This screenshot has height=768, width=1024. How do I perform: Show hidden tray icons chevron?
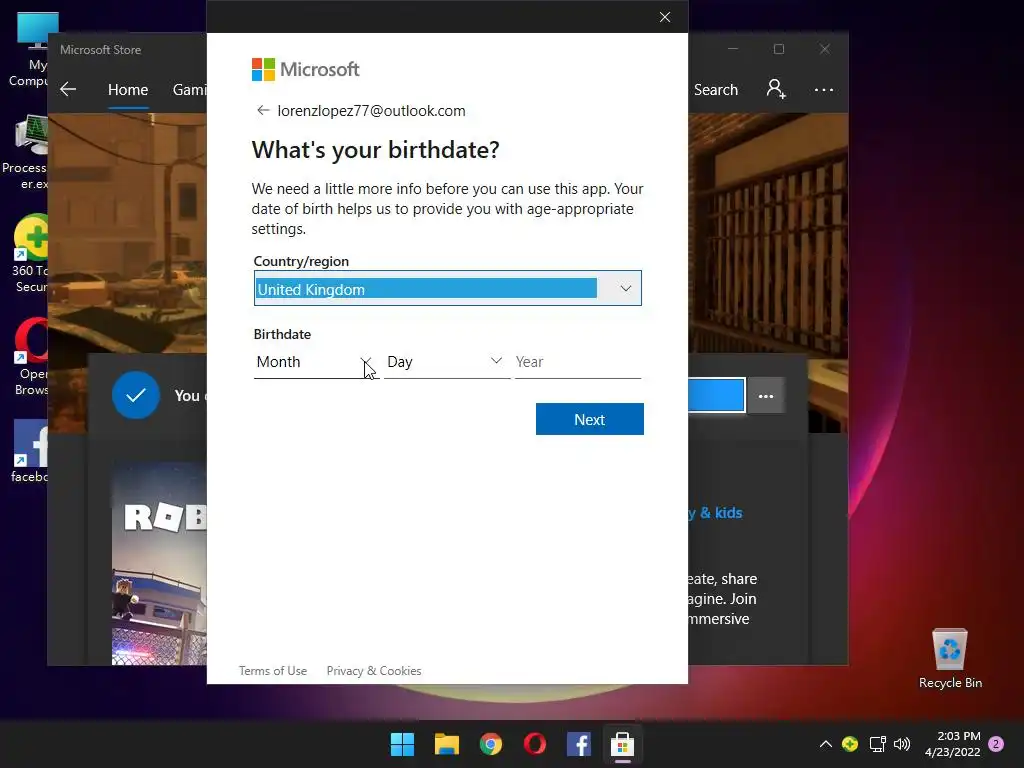825,744
